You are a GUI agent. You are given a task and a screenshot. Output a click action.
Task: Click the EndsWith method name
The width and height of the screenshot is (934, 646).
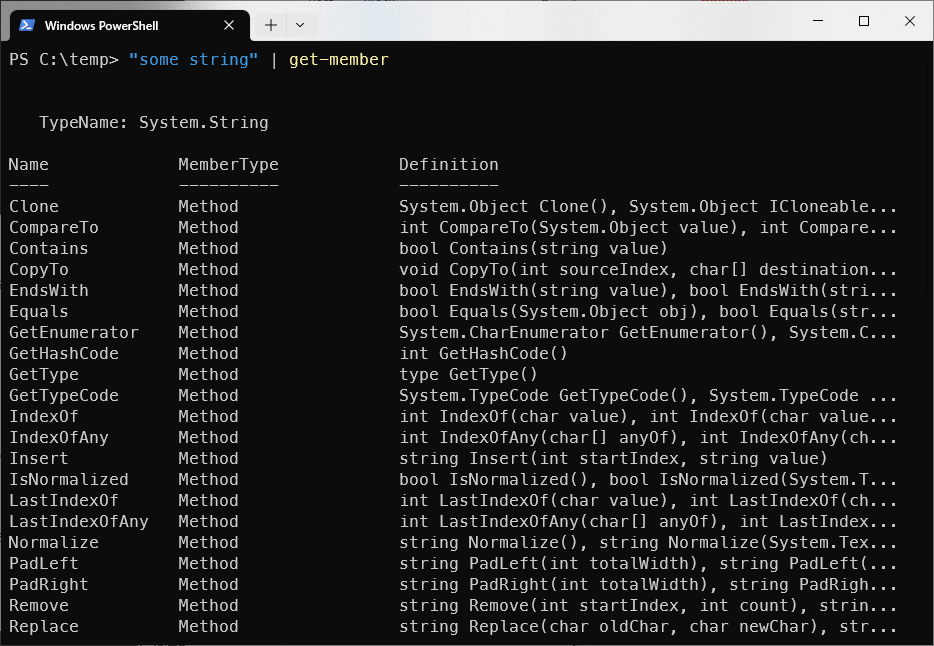click(x=49, y=291)
